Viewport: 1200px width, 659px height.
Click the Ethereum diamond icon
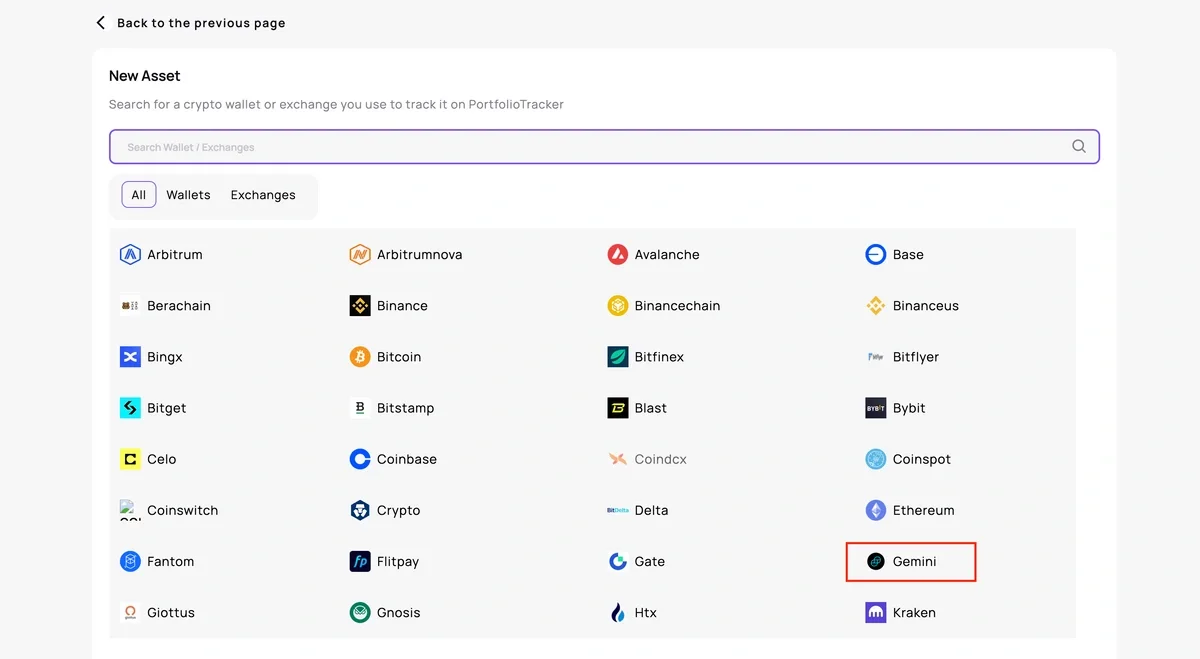click(876, 510)
